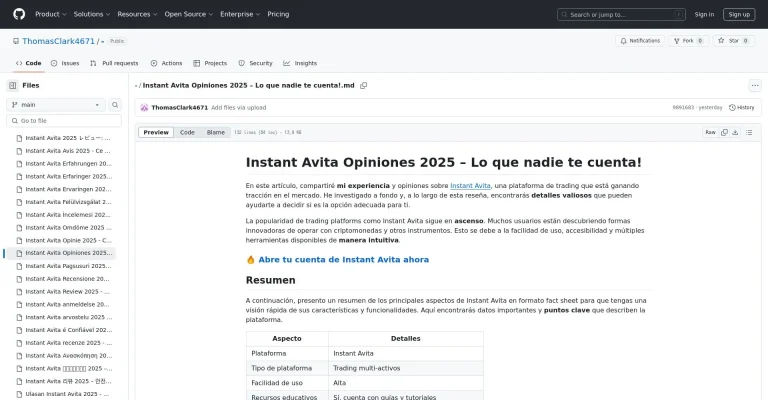Click the Trading multi-activos table cell
Viewport: 768px width, 400px height.
406,368
